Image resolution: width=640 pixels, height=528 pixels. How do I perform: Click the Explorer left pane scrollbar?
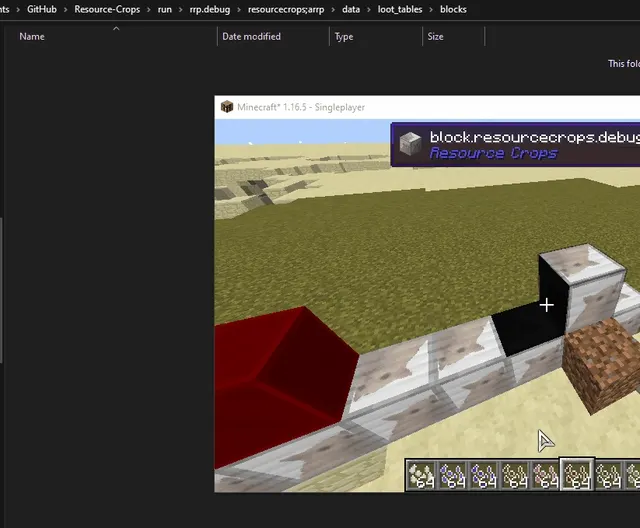click(x=1, y=290)
